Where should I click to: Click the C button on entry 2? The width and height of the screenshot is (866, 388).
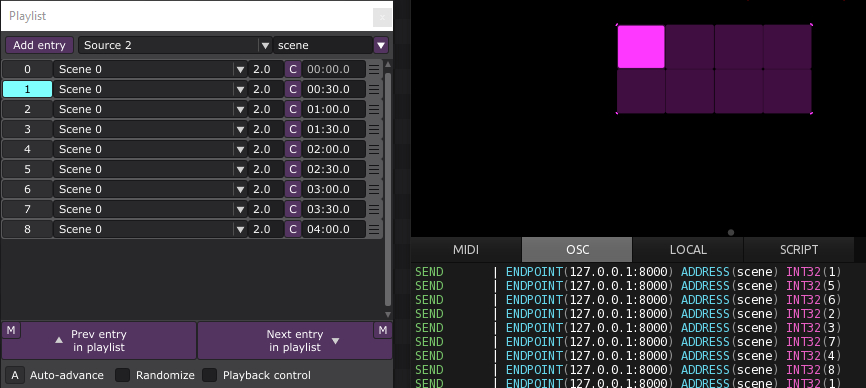(x=293, y=109)
